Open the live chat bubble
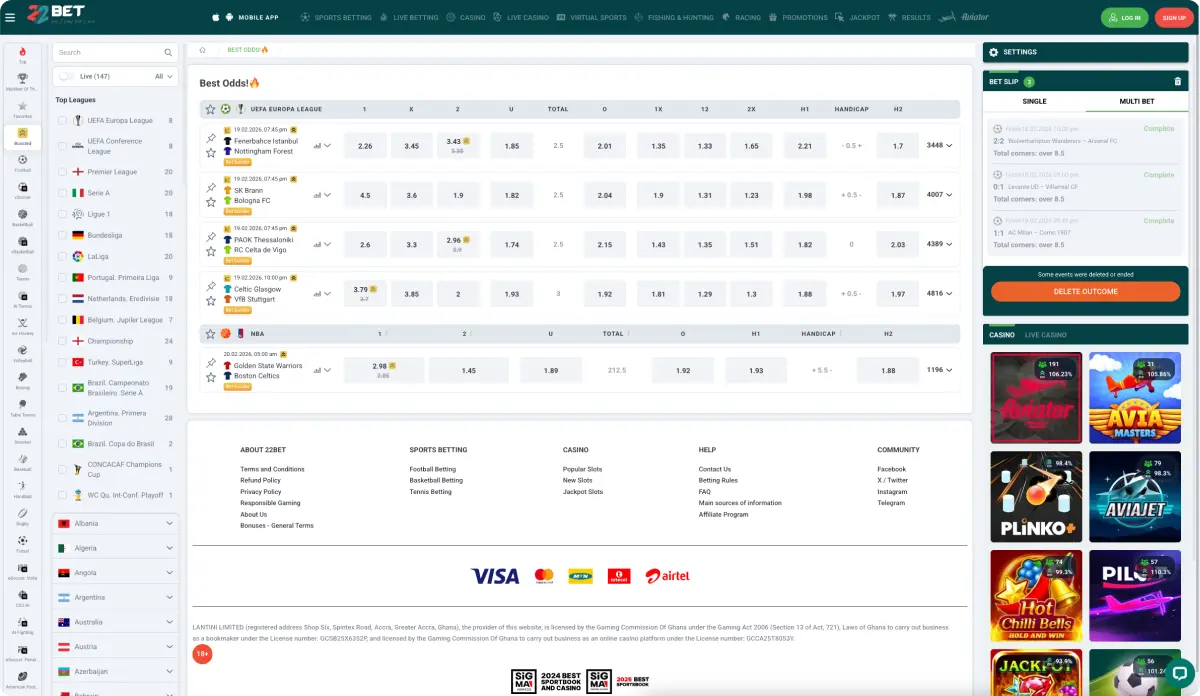The image size is (1200, 696). coord(1179,673)
